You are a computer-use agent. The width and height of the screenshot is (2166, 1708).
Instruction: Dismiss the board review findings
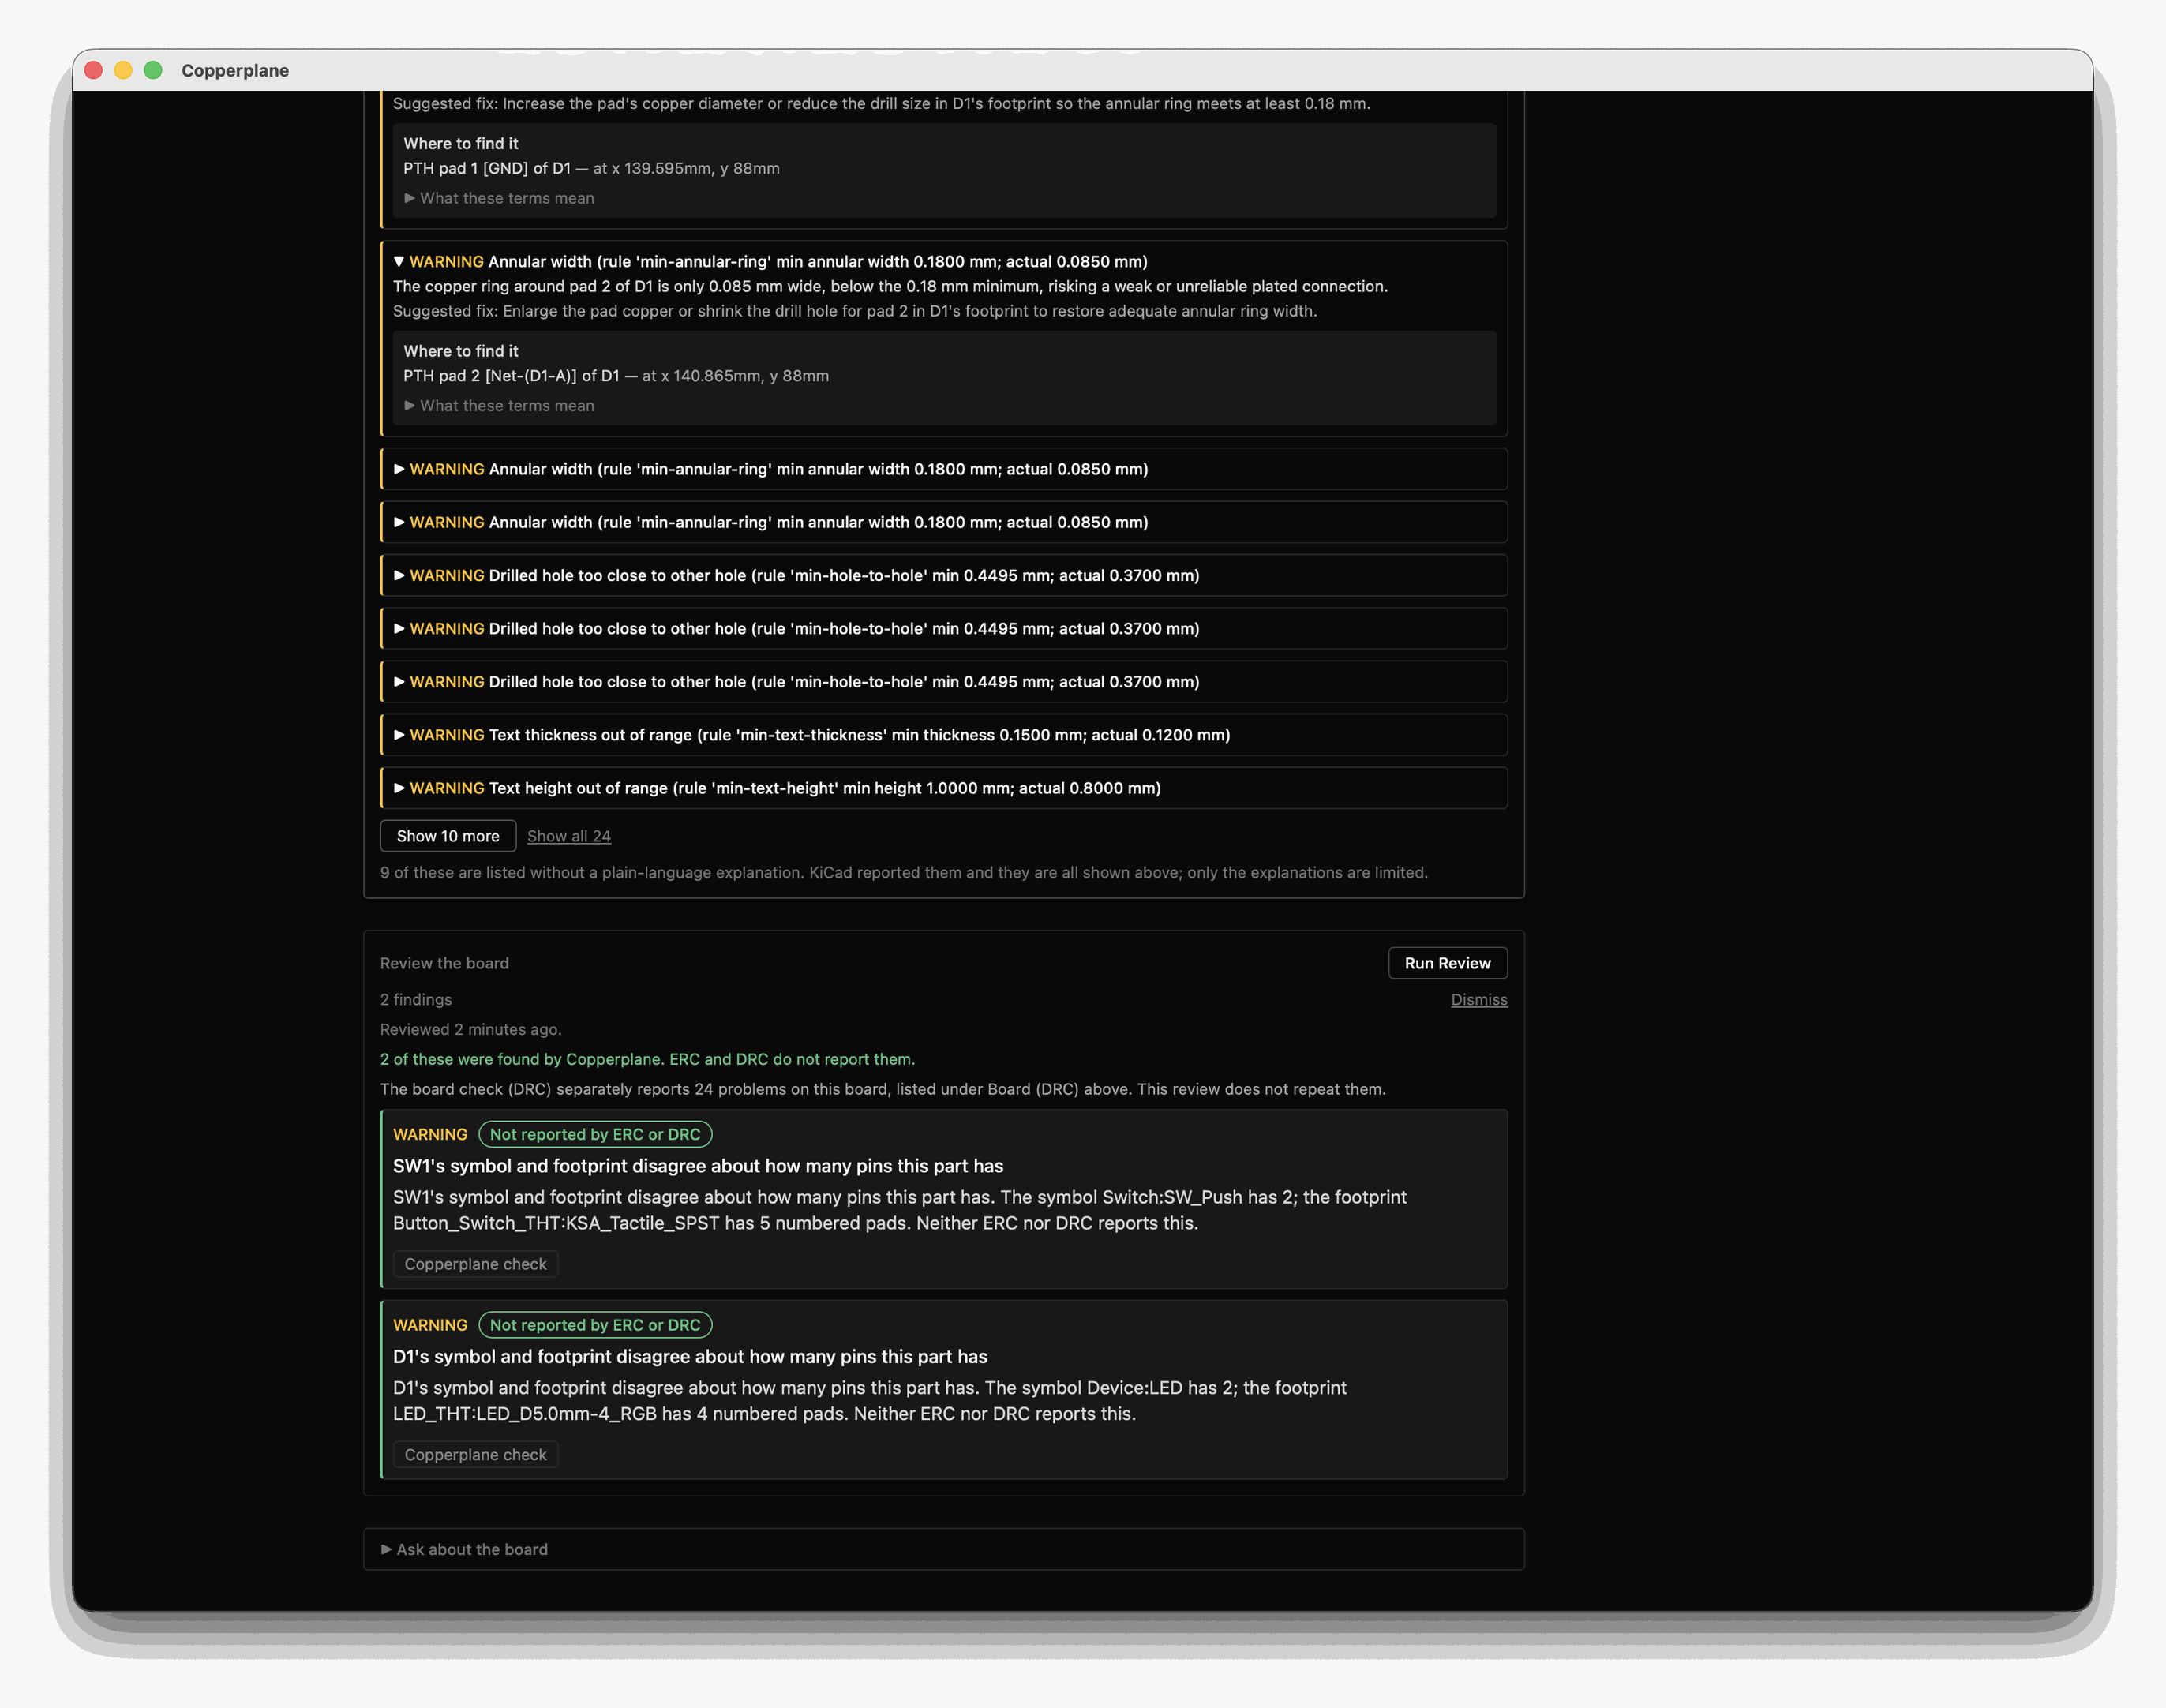[1479, 1000]
